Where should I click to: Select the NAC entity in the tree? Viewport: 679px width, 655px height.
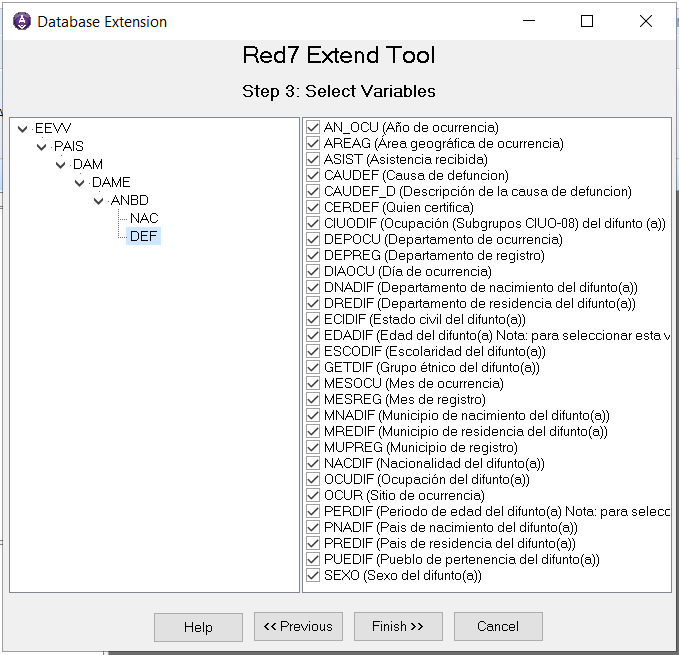point(144,218)
